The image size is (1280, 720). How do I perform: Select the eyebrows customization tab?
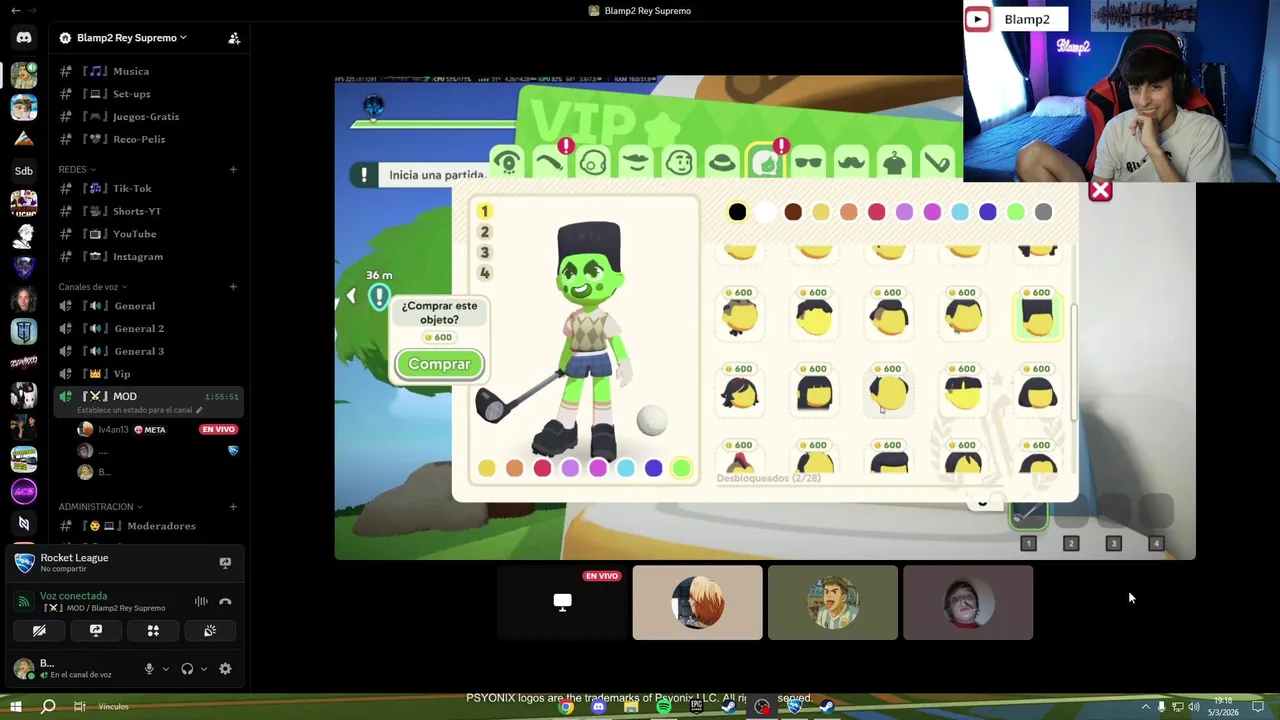pos(549,162)
